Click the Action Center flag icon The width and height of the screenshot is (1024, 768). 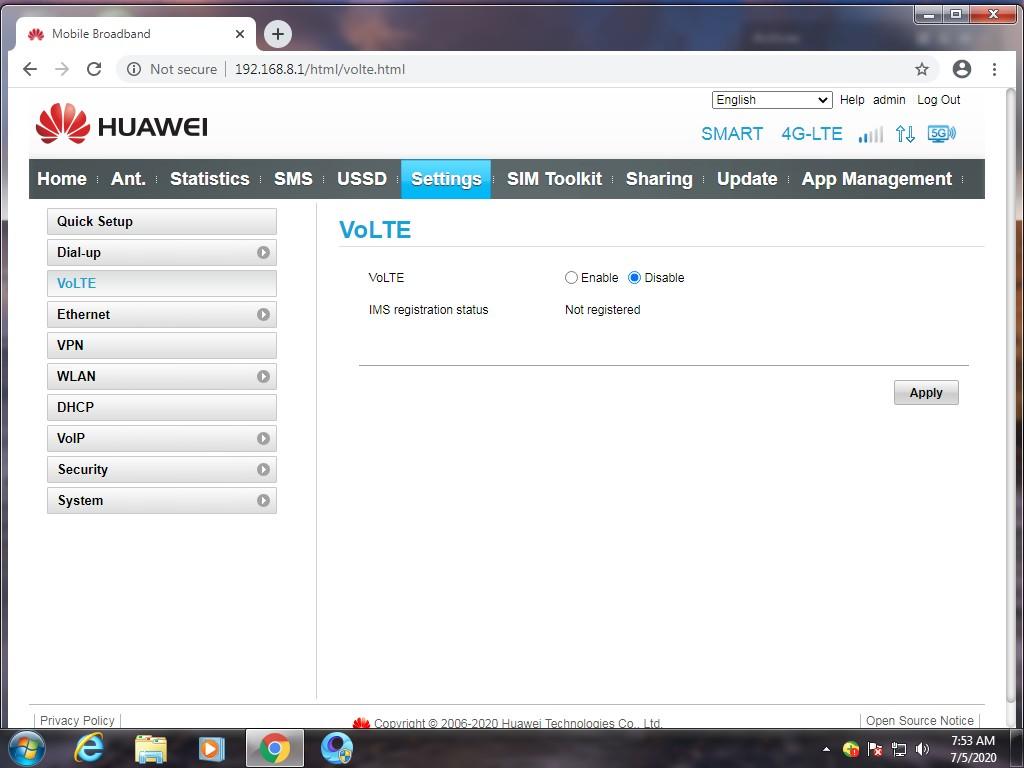coord(875,749)
